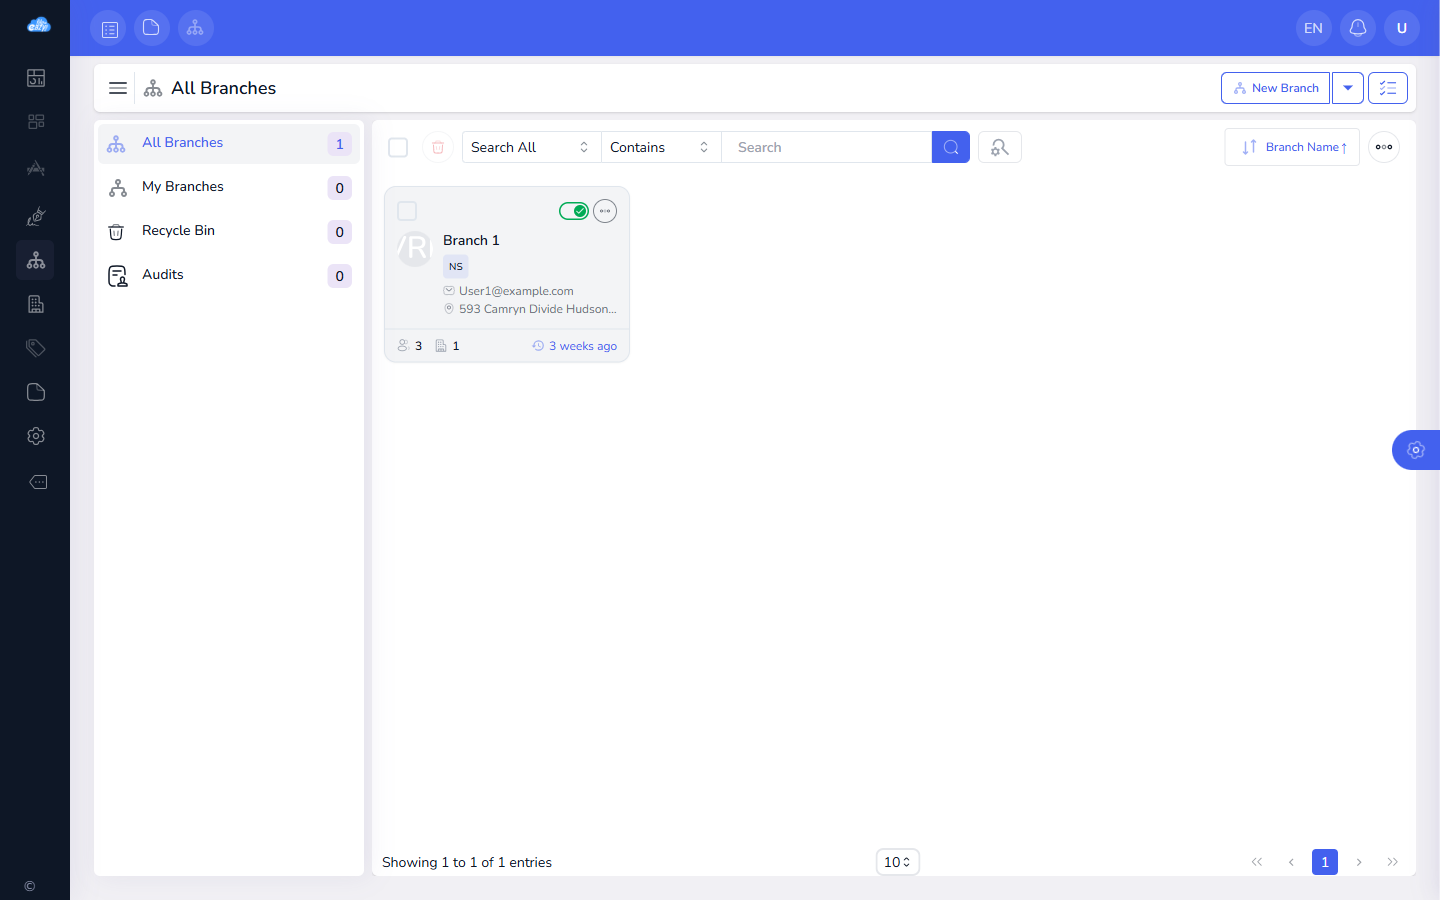Switch to list view with the checklist icon
Image resolution: width=1440 pixels, height=900 pixels.
point(1388,88)
